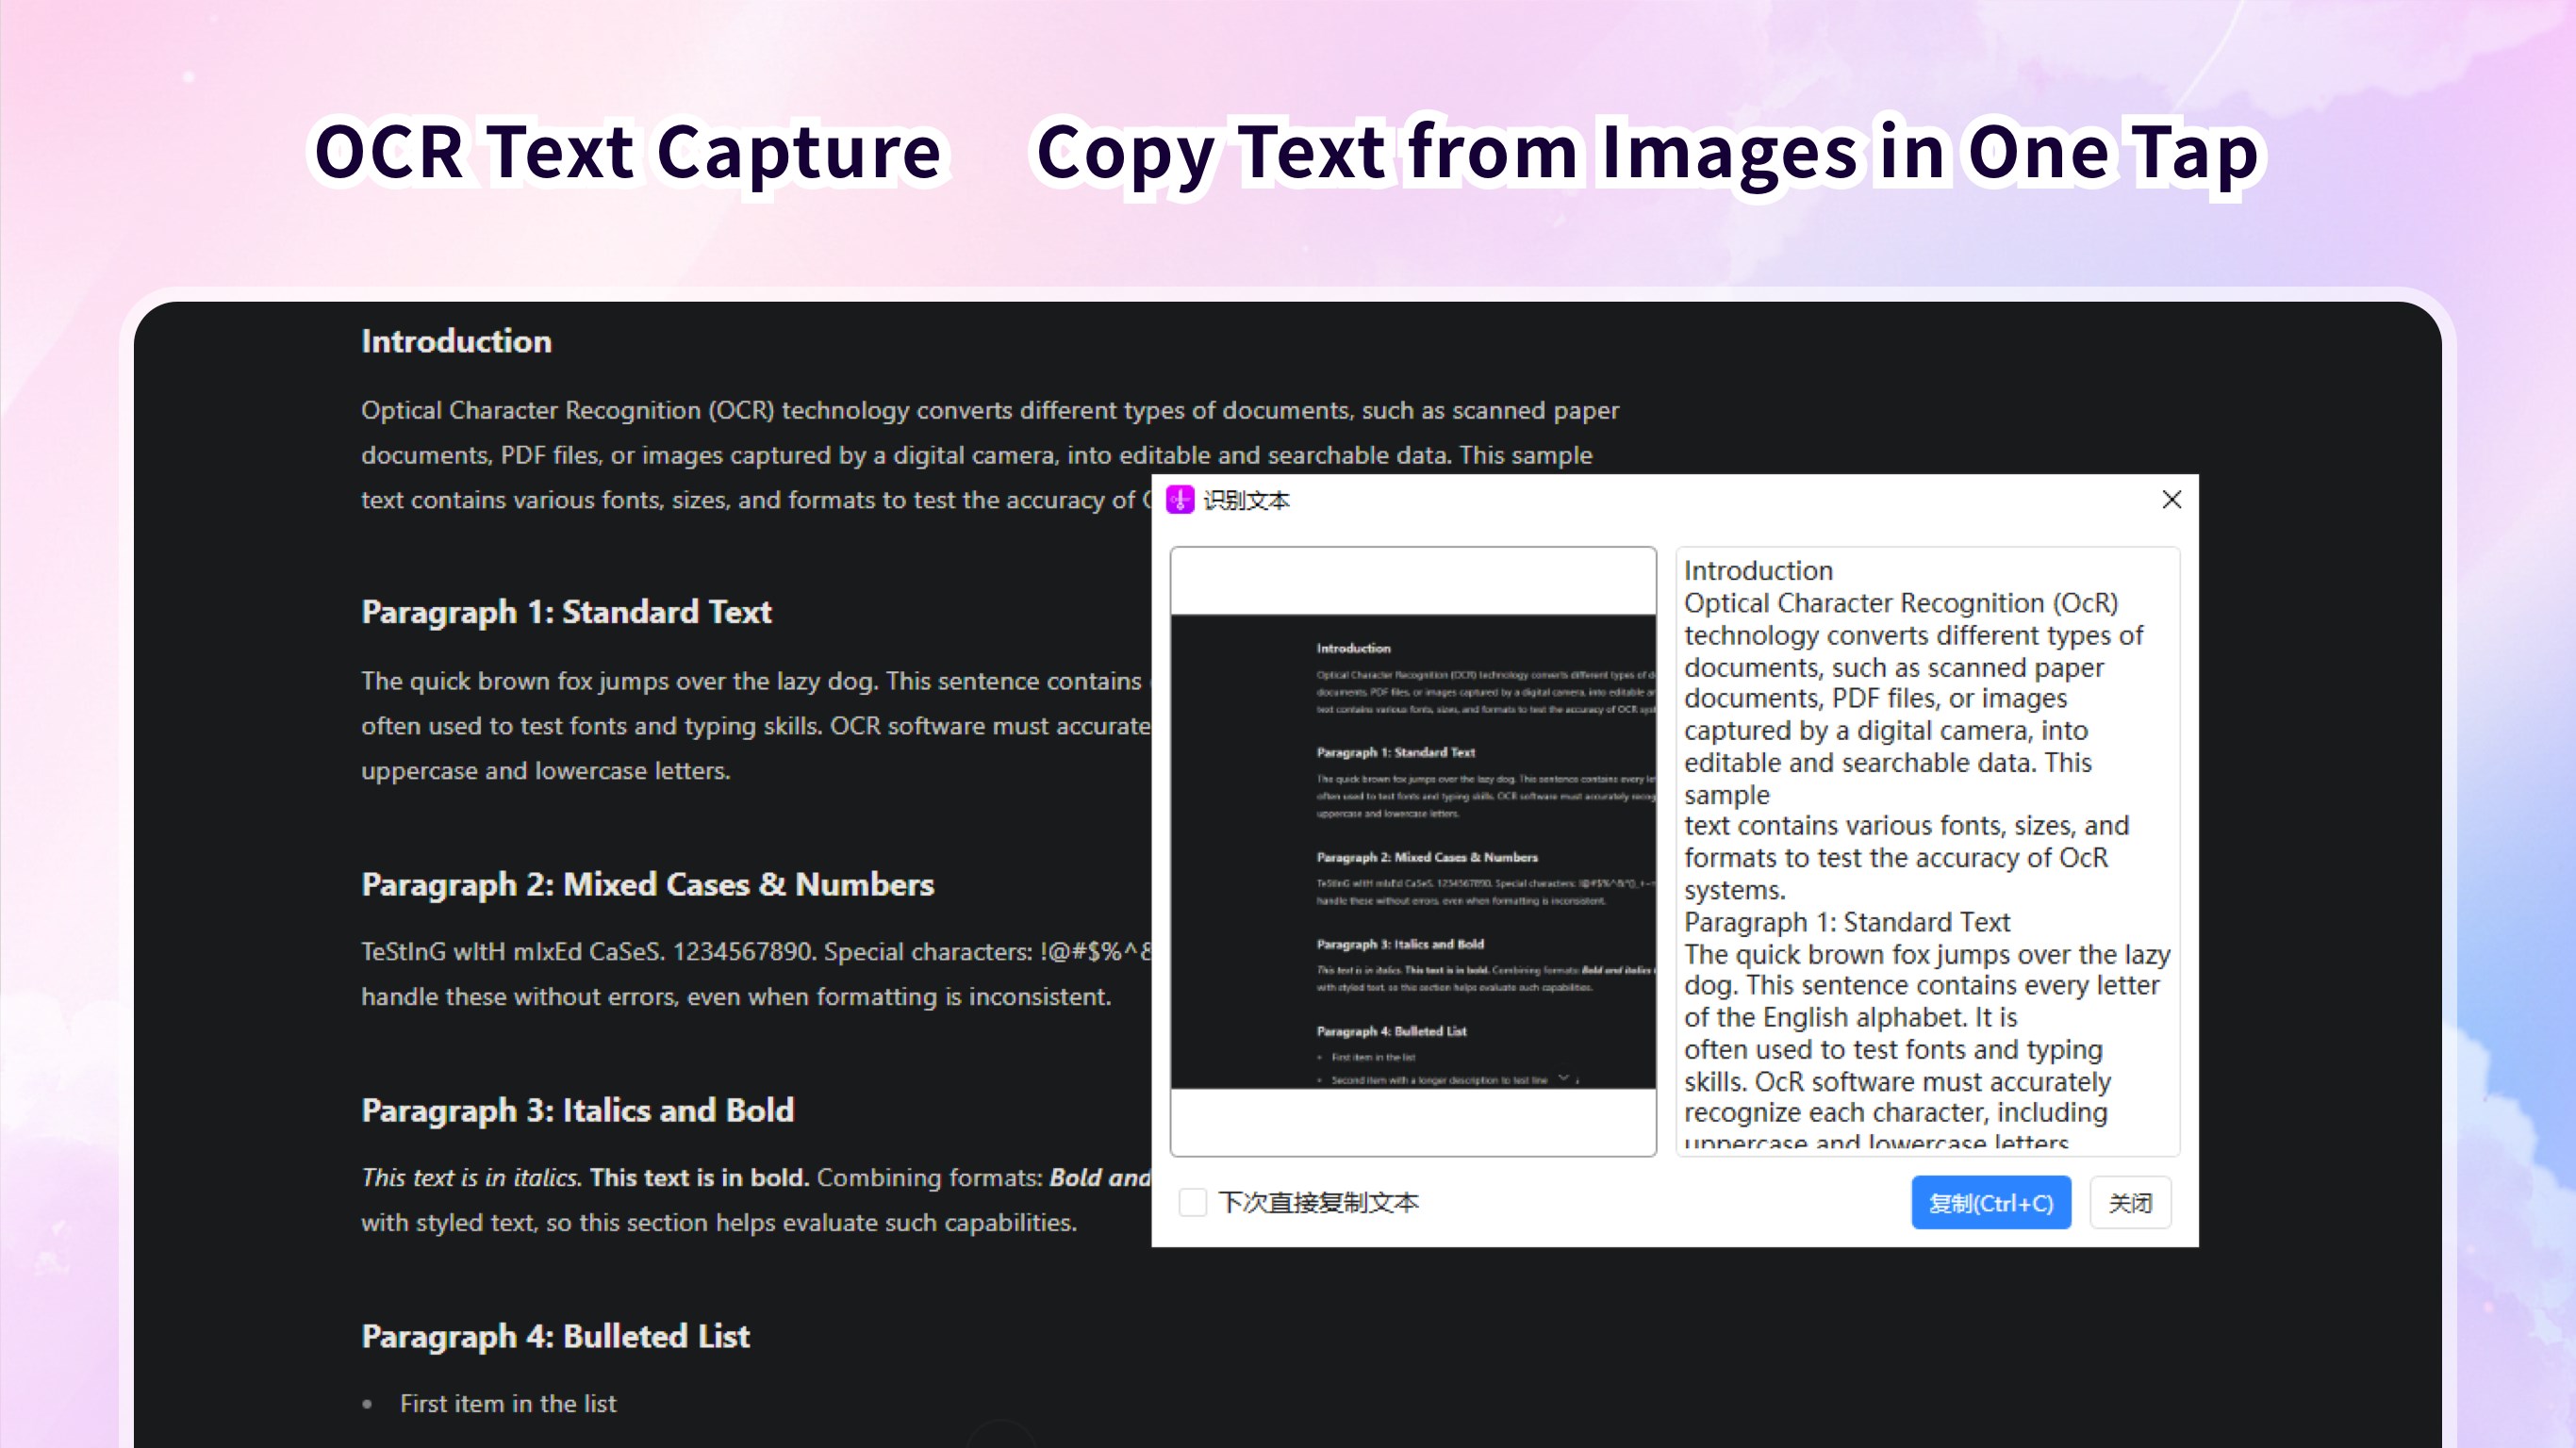Click 'Paragraph 2: Mixed Cases & Numbers' heading
The width and height of the screenshot is (2576, 1448).
(647, 884)
